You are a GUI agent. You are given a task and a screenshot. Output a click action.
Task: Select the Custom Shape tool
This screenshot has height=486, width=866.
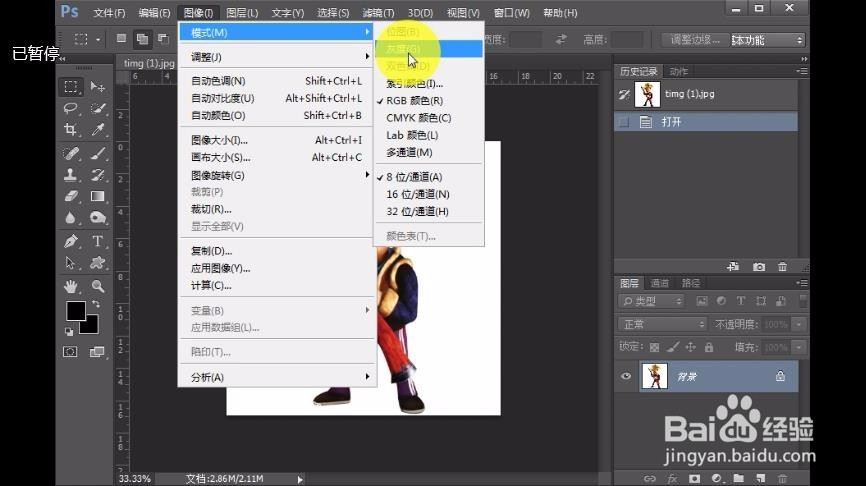tap(98, 263)
